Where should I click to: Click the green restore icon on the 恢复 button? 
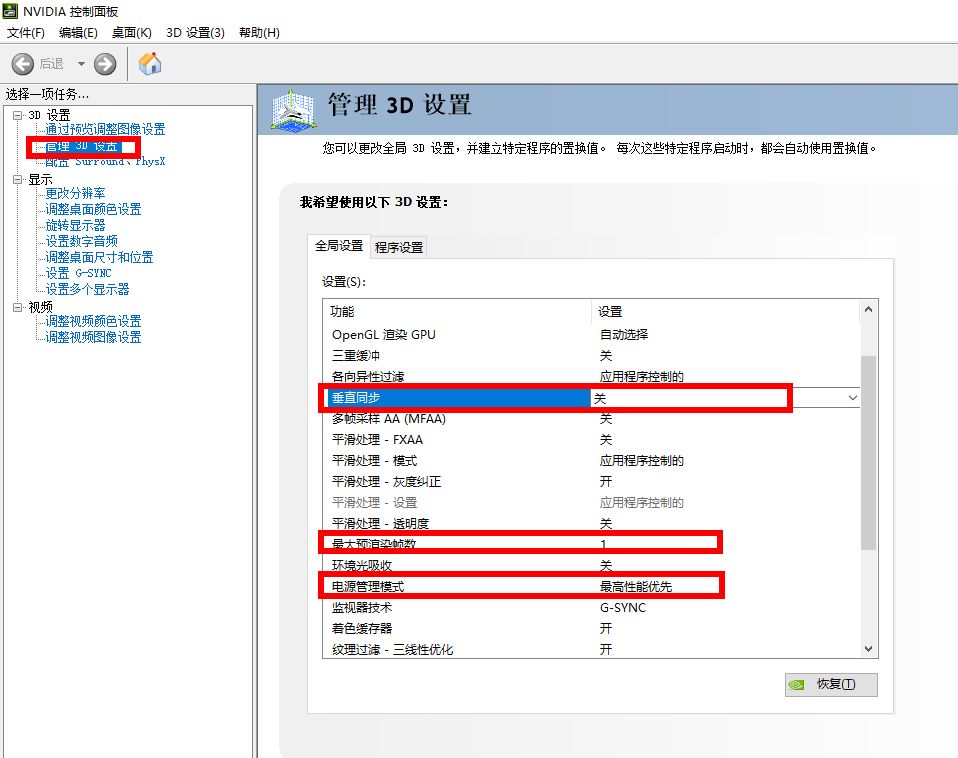coord(798,684)
